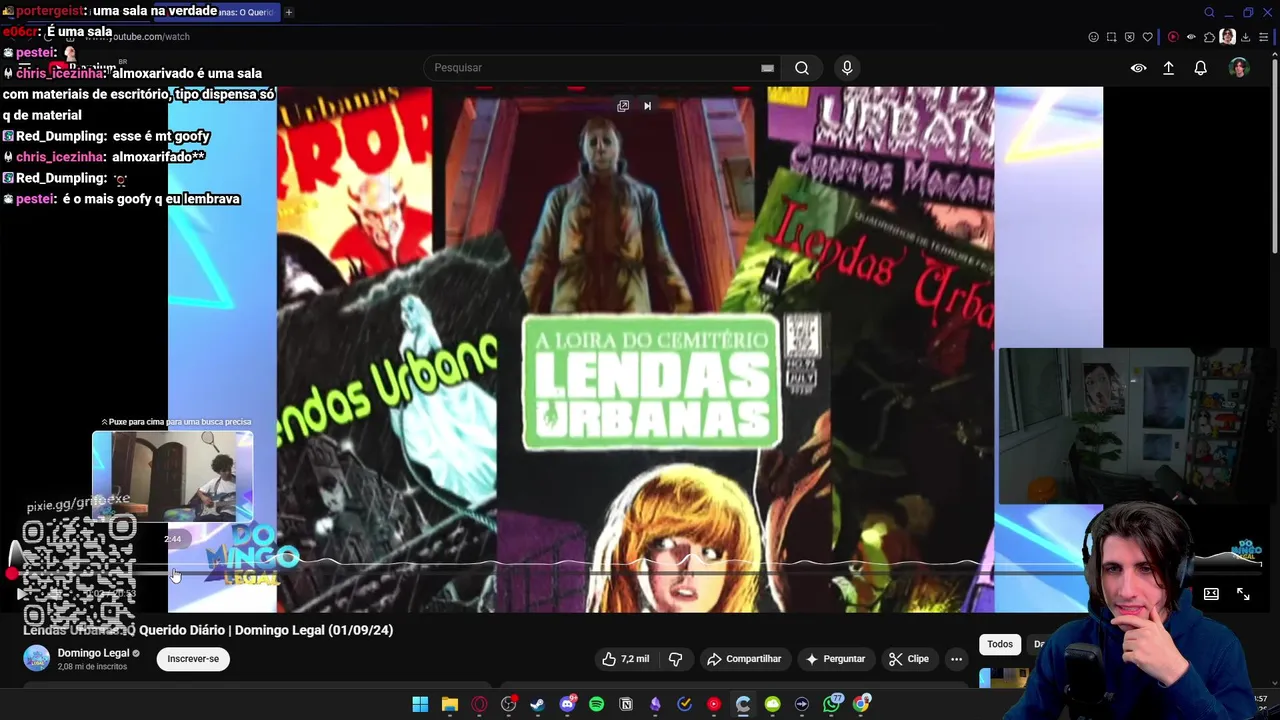Click the Compartilhar button
Screen dimensions: 1280x720
[744, 659]
